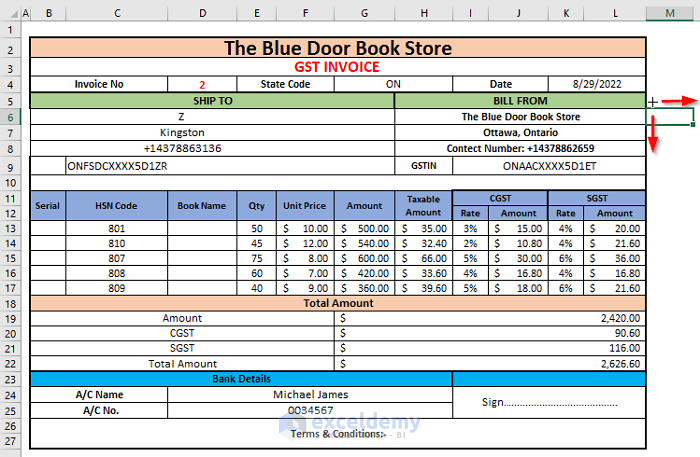Click the 'Invoice No' label cell
Viewport: 700px width, 457px height.
tap(99, 84)
